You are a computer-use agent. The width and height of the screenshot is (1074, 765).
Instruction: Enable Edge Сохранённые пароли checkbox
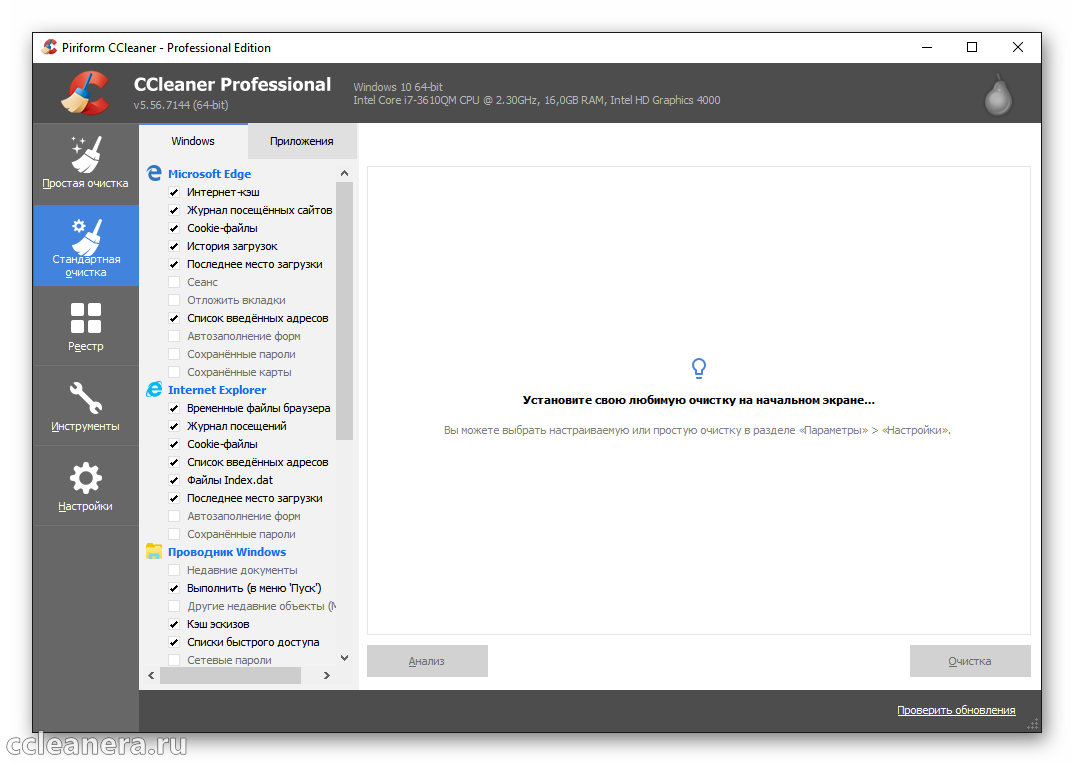point(174,354)
